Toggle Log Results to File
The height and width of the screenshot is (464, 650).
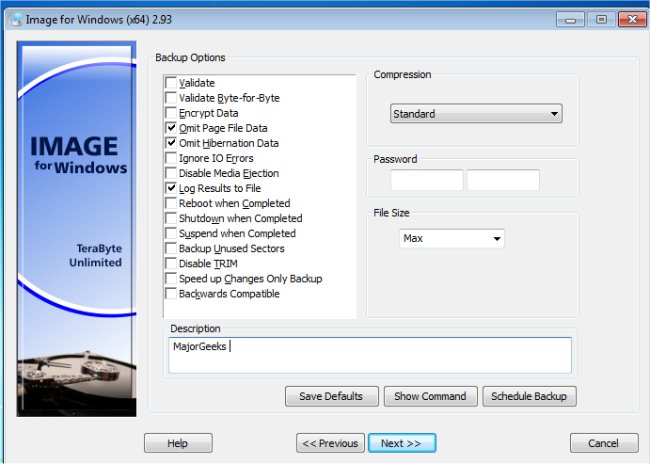[171, 188]
